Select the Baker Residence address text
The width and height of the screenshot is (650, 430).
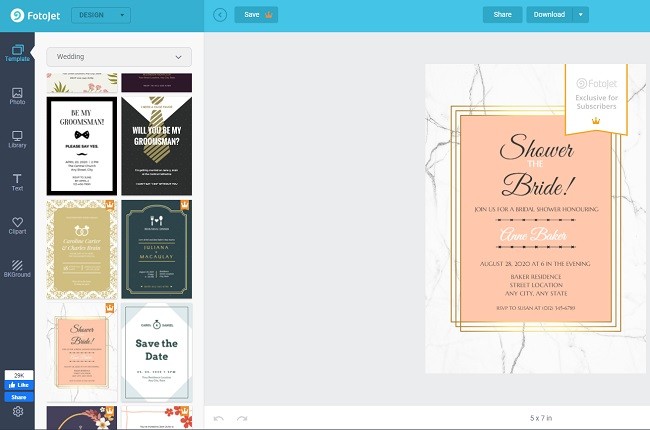coord(536,277)
